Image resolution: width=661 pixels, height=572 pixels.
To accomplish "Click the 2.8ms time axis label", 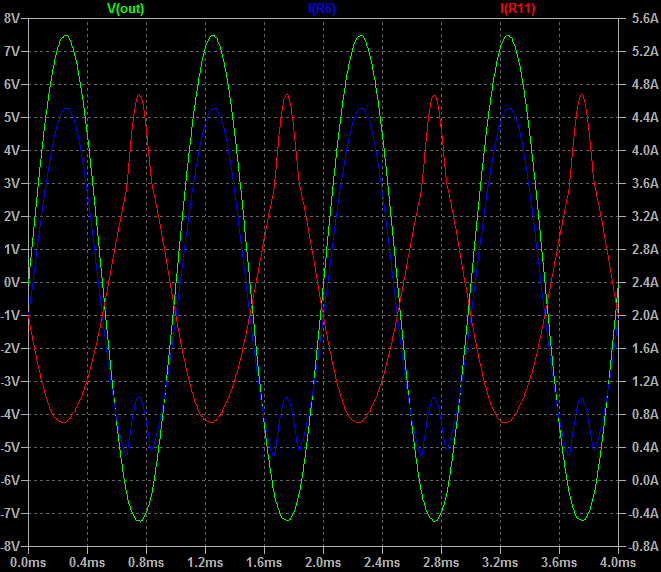I will click(x=441, y=562).
